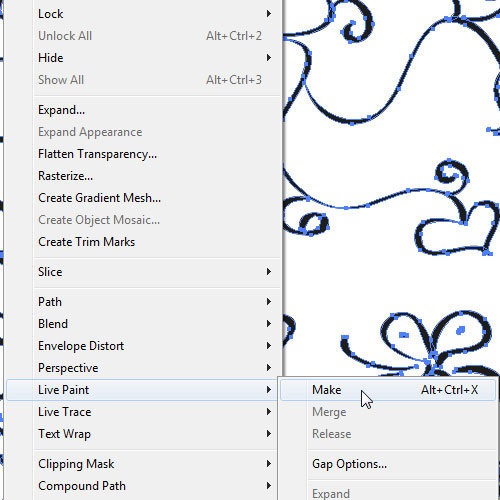Choose Make in the Live Paint submenu
This screenshot has height=500, width=500.
[388, 390]
